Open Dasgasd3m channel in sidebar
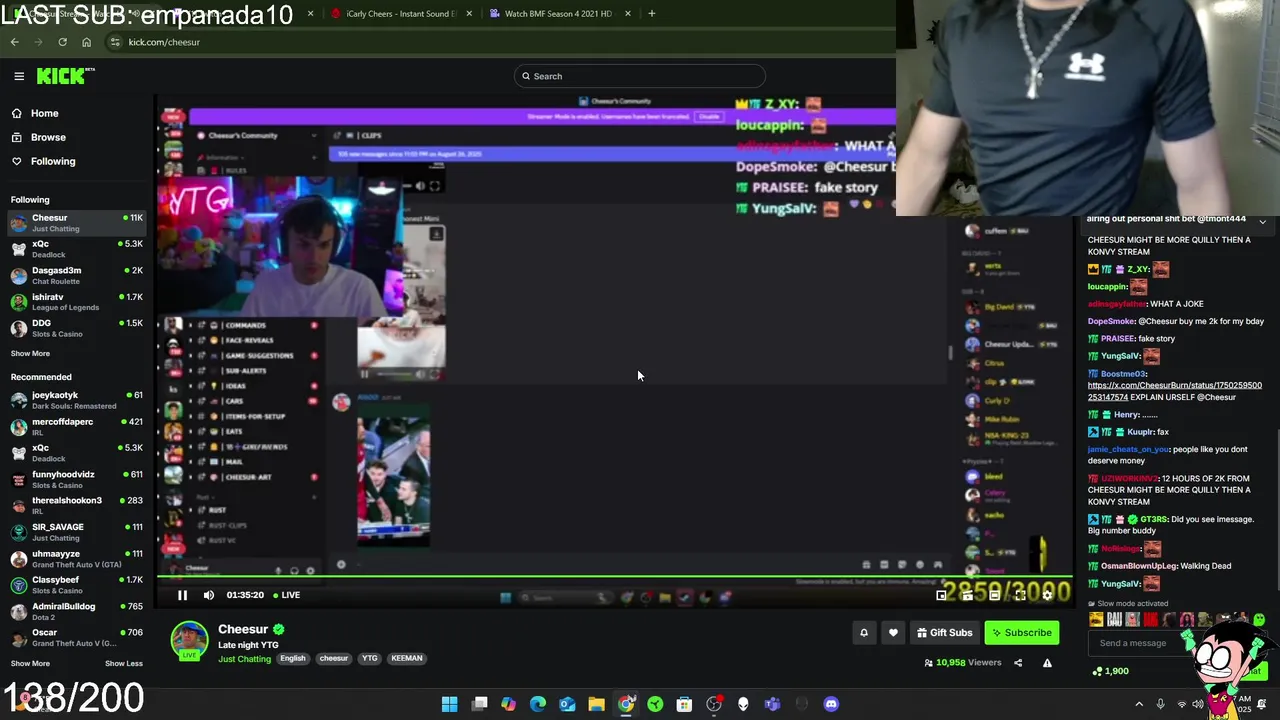This screenshot has height=720, width=1280. click(x=77, y=275)
